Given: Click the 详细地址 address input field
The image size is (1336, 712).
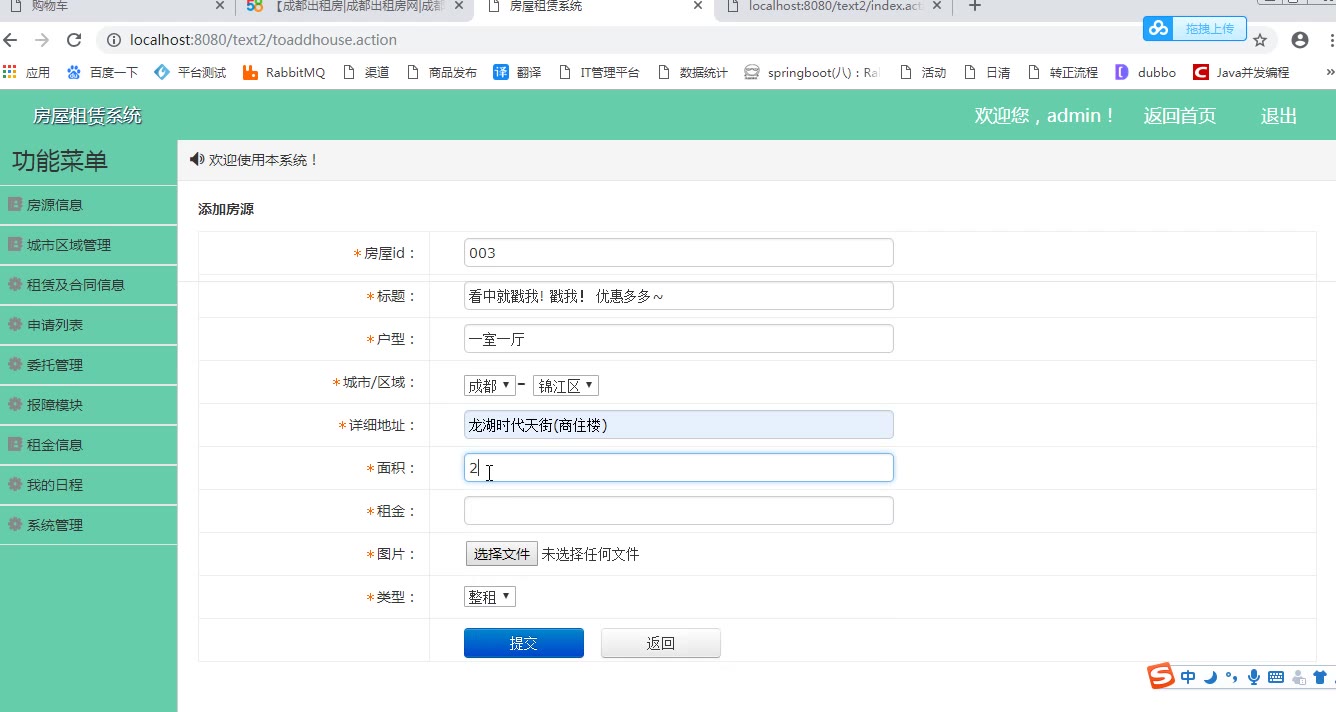Looking at the screenshot, I should (679, 425).
